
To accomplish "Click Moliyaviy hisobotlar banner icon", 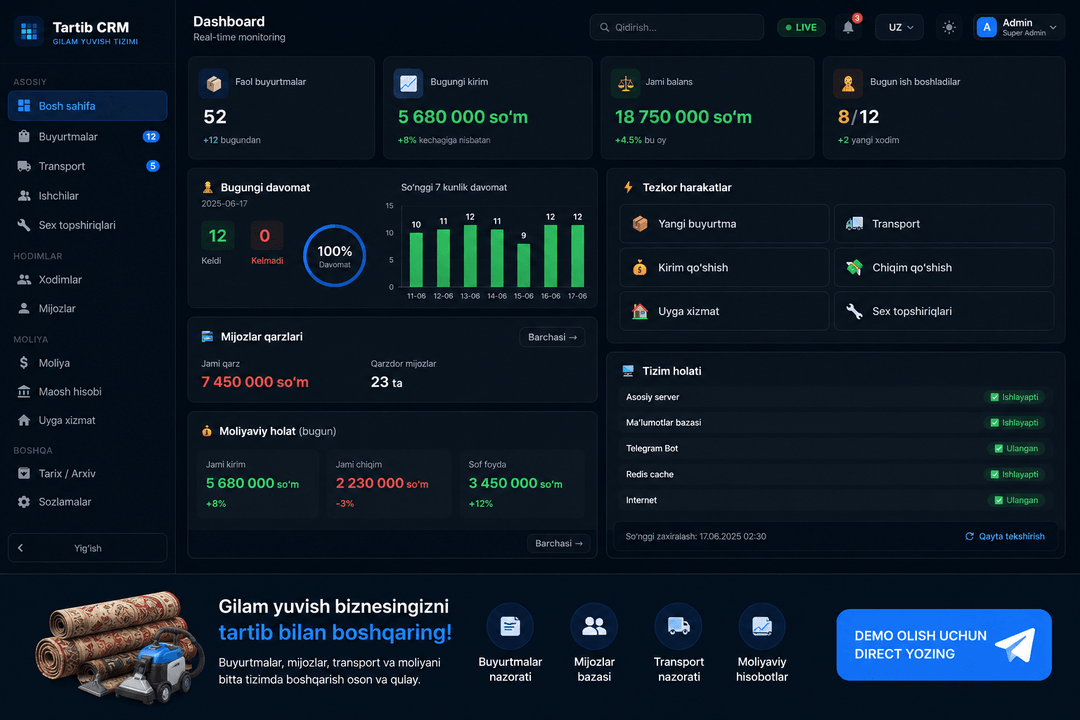I will click(x=762, y=626).
